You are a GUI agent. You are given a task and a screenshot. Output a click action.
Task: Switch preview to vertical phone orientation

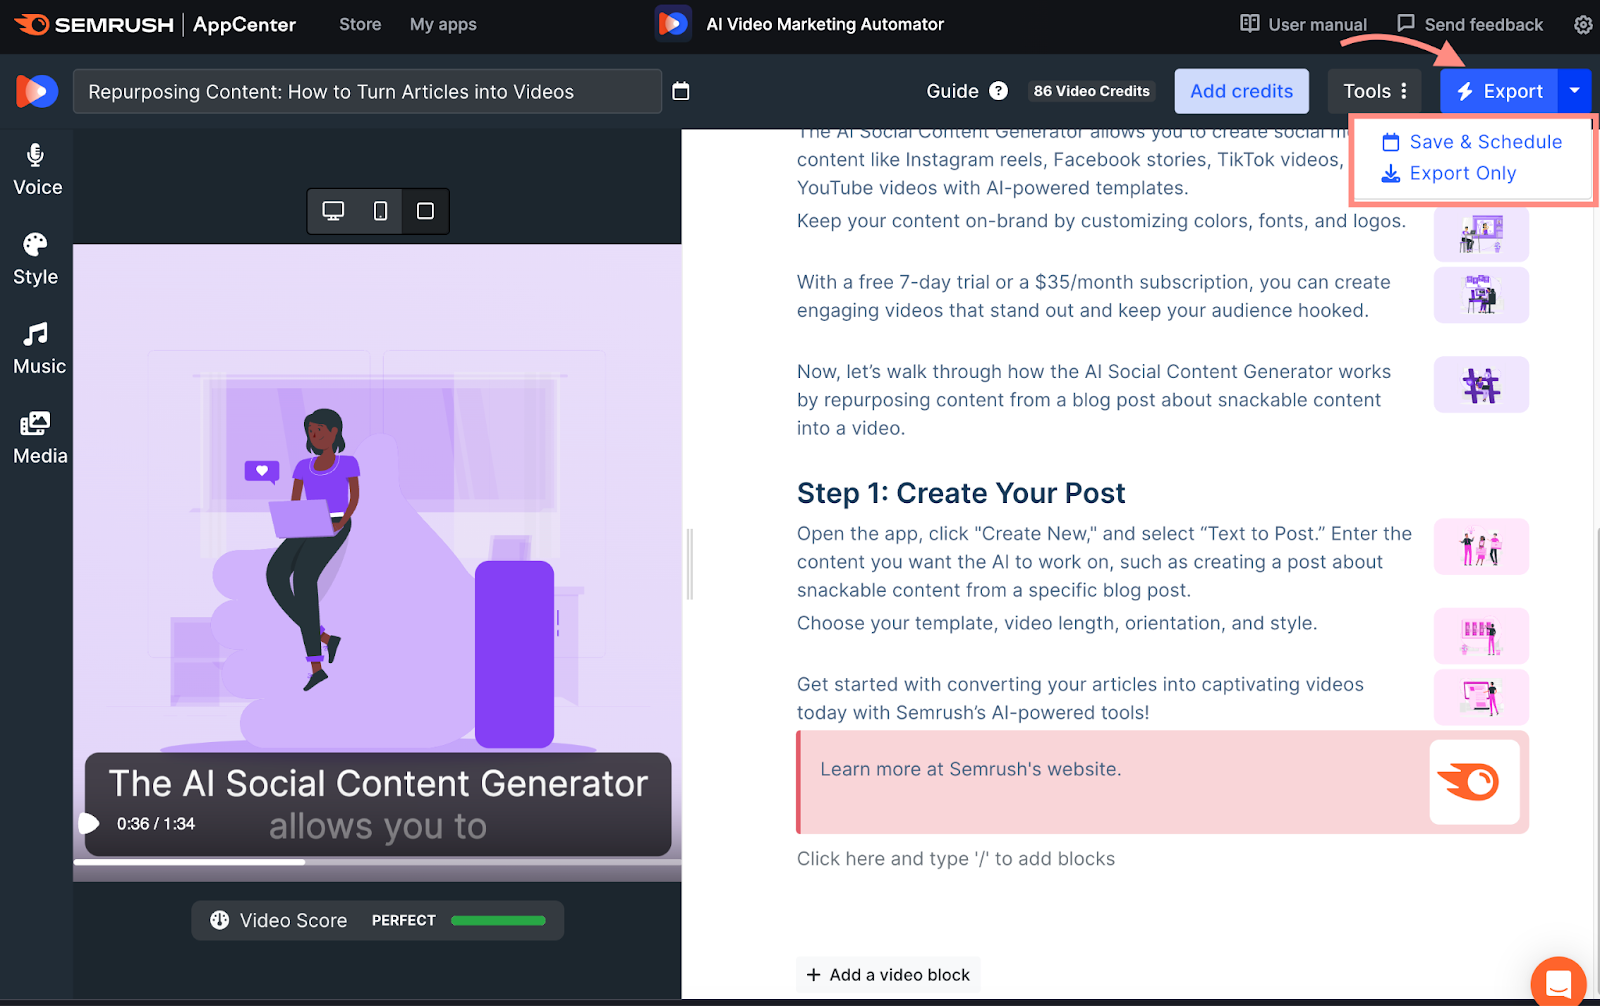379,211
